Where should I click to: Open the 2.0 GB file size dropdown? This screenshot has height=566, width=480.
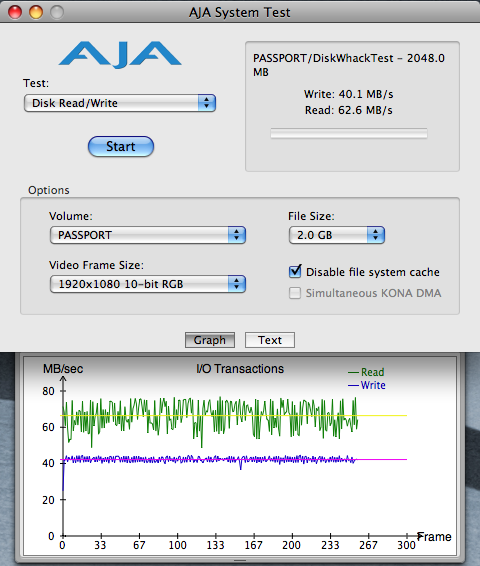coord(337,235)
